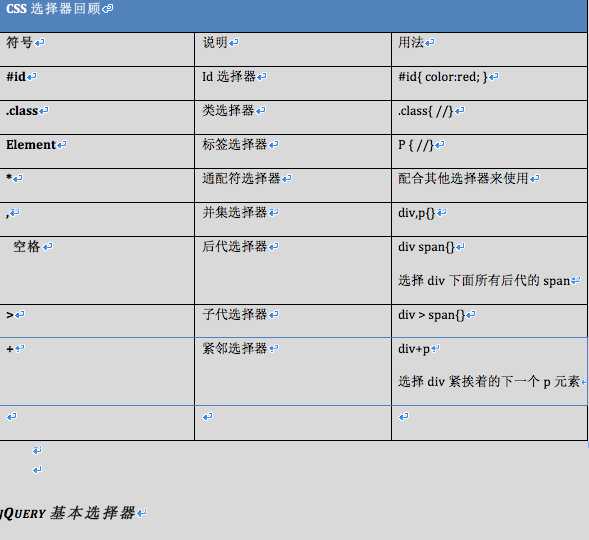Click the 'P { //}' usage text
Screen dimensions: 589x540
[416, 145]
